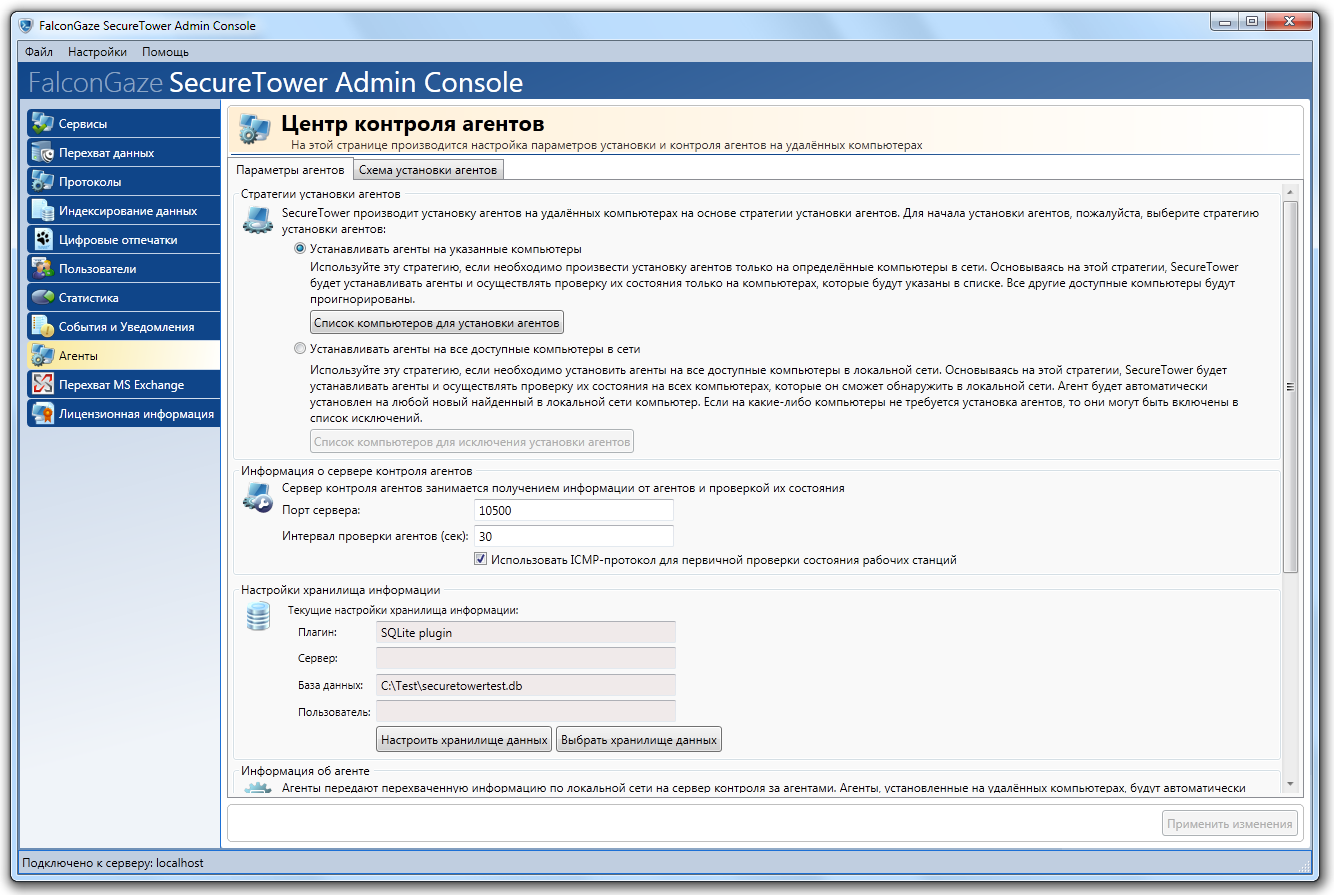This screenshot has height=895, width=1334.
Task: Open Индексирование данных from the sidebar
Action: click(124, 211)
